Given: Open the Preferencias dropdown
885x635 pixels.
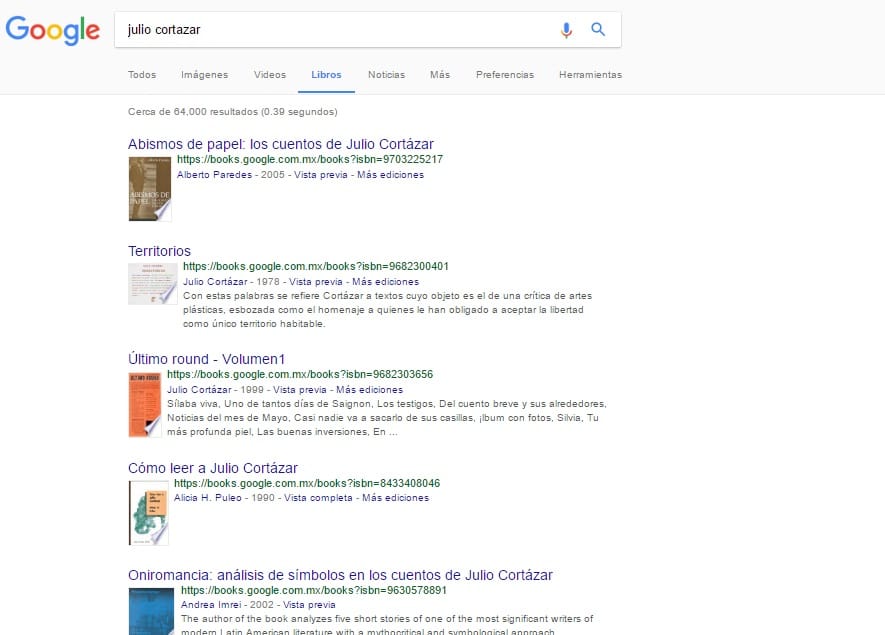Looking at the screenshot, I should (x=505, y=75).
